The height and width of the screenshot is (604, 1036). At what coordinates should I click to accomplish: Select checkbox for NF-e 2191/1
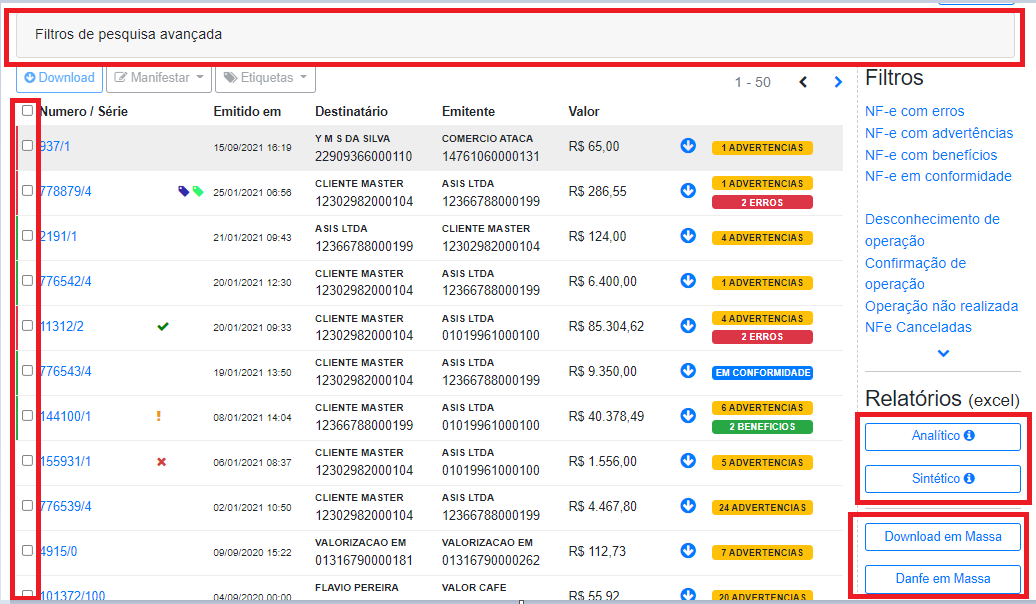point(27,235)
